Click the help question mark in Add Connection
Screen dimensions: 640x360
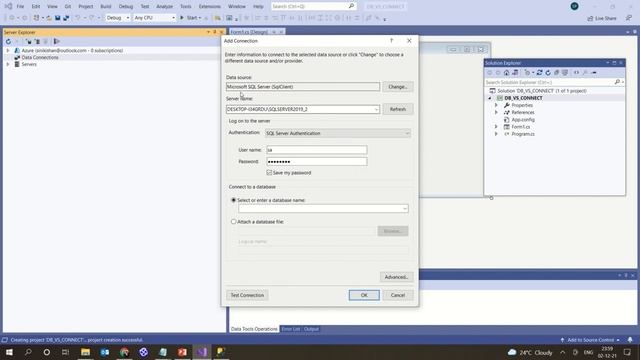click(x=391, y=41)
